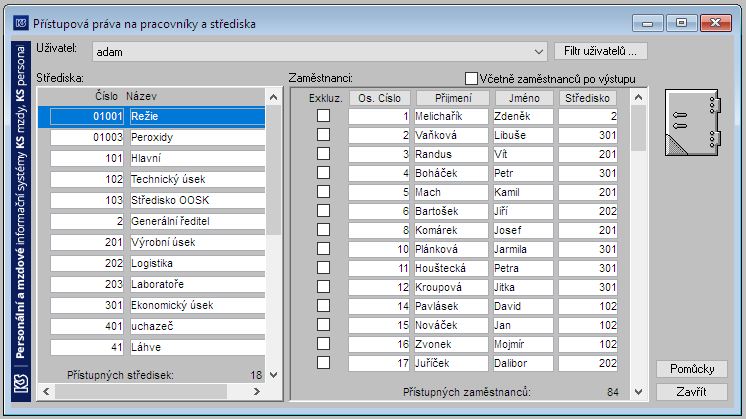Click the Filtr uživatelů button
Screen dimensions: 746x419
pyautogui.click(x=600, y=51)
